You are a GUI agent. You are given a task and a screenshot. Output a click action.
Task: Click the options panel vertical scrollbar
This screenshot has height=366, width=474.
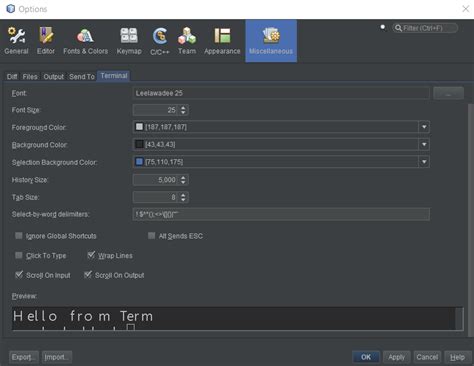[471, 220]
